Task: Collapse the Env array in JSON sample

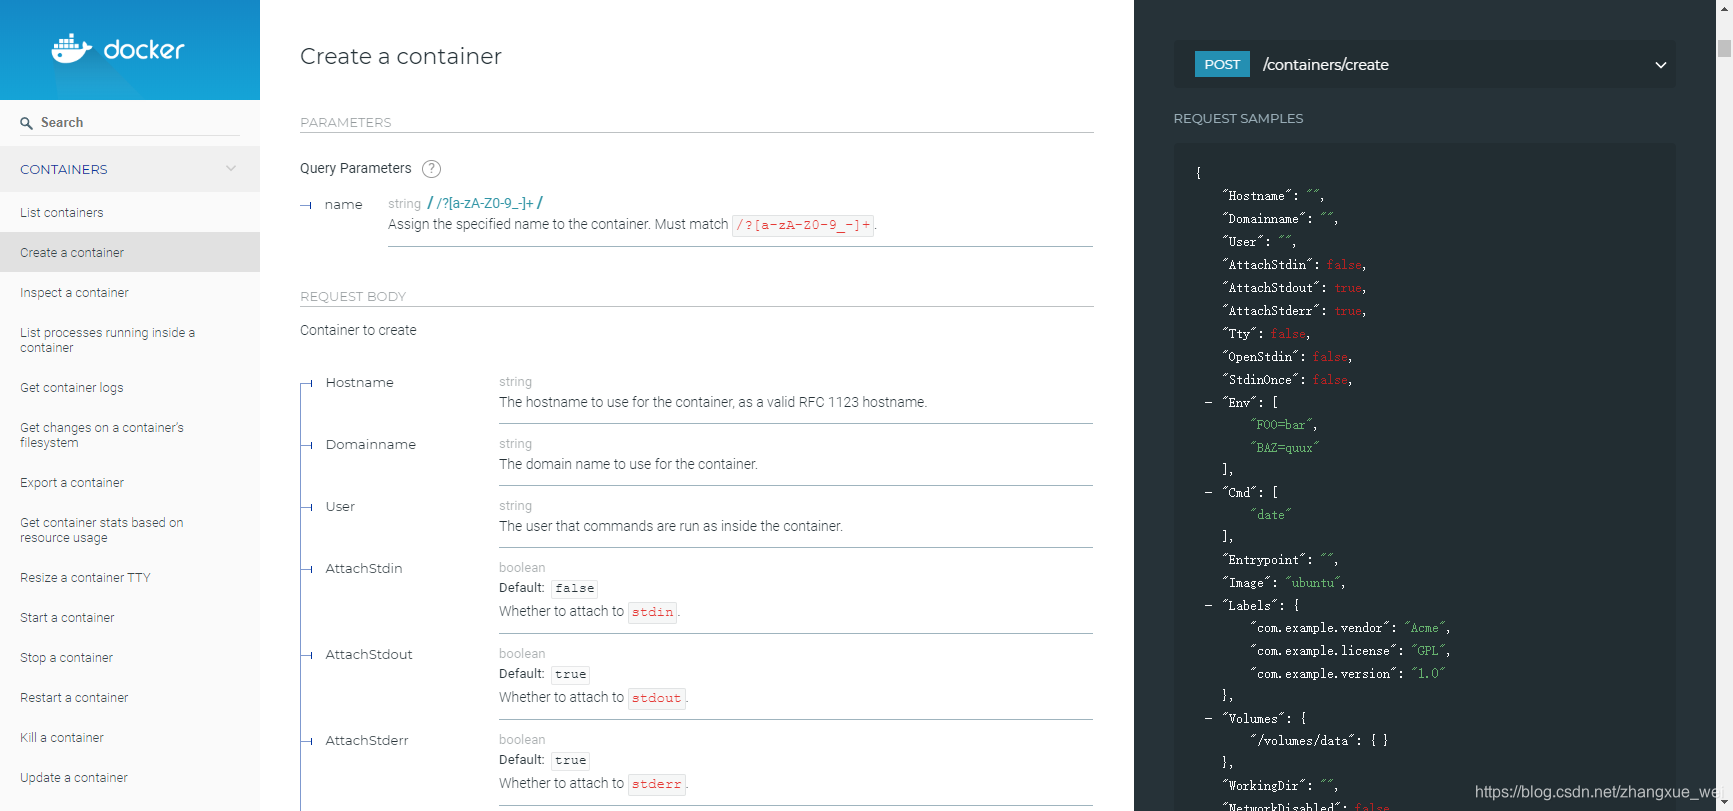Action: (x=1209, y=402)
